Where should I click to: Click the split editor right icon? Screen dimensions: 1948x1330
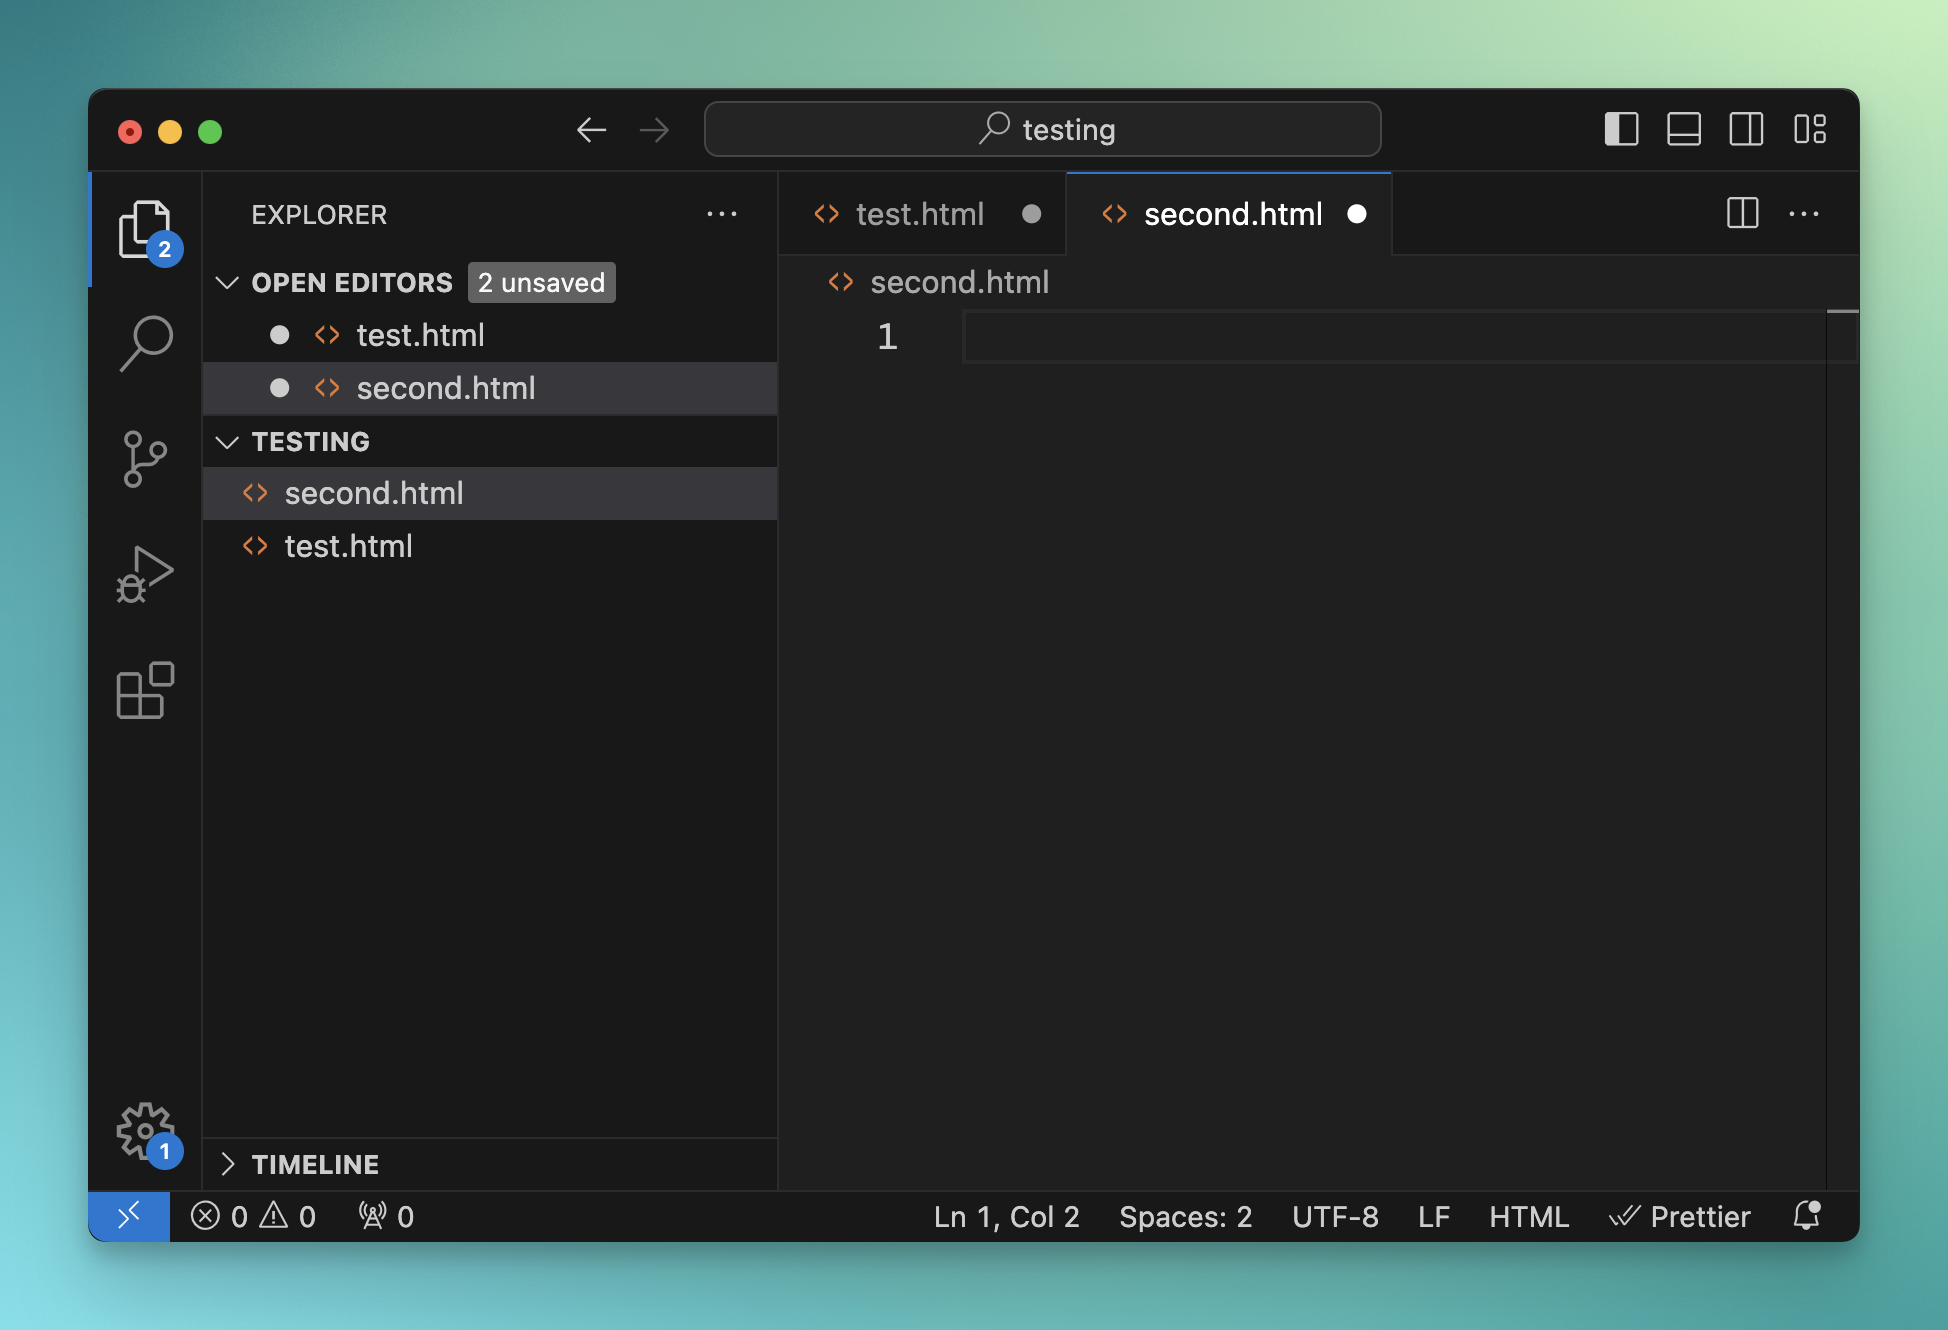point(1742,213)
